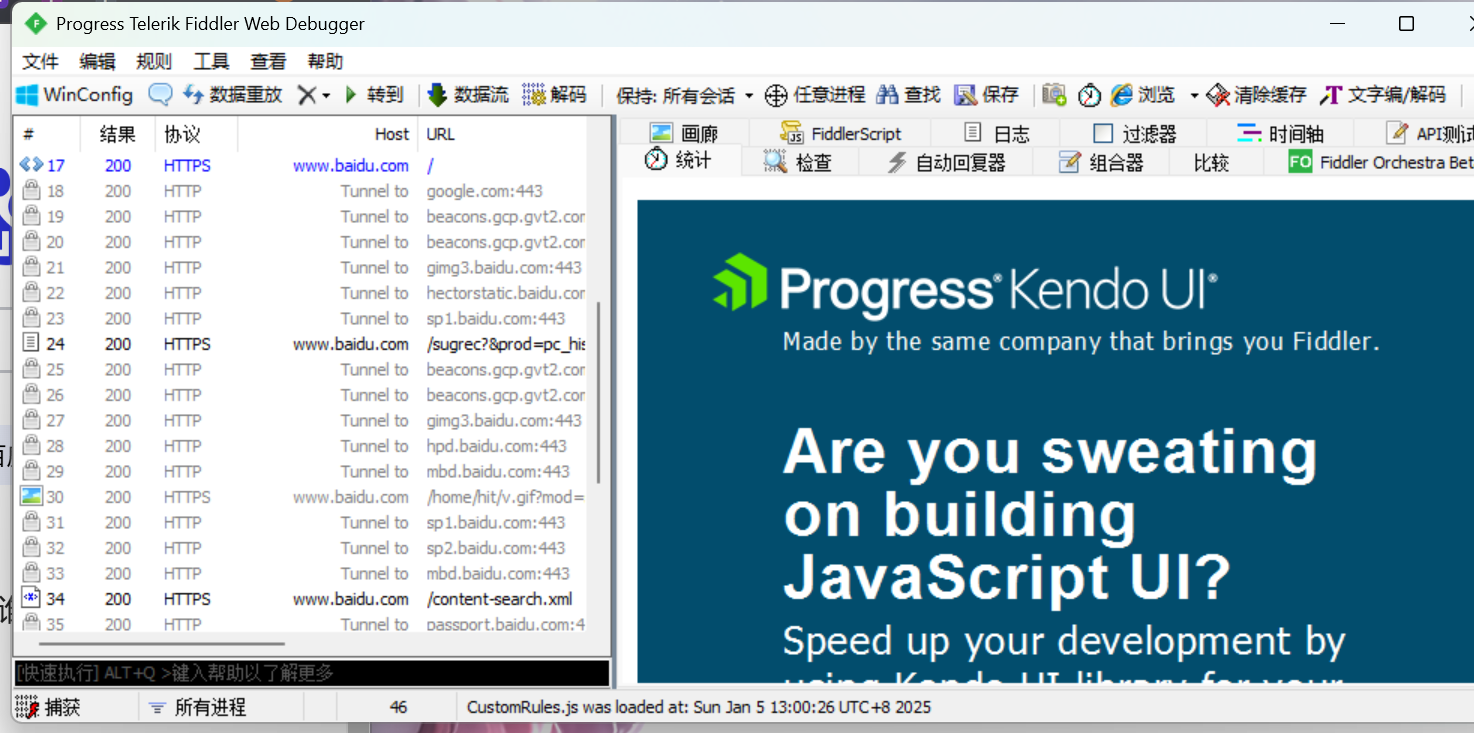Switch to the 比较 tab
The height and width of the screenshot is (733, 1474).
pyautogui.click(x=1211, y=162)
